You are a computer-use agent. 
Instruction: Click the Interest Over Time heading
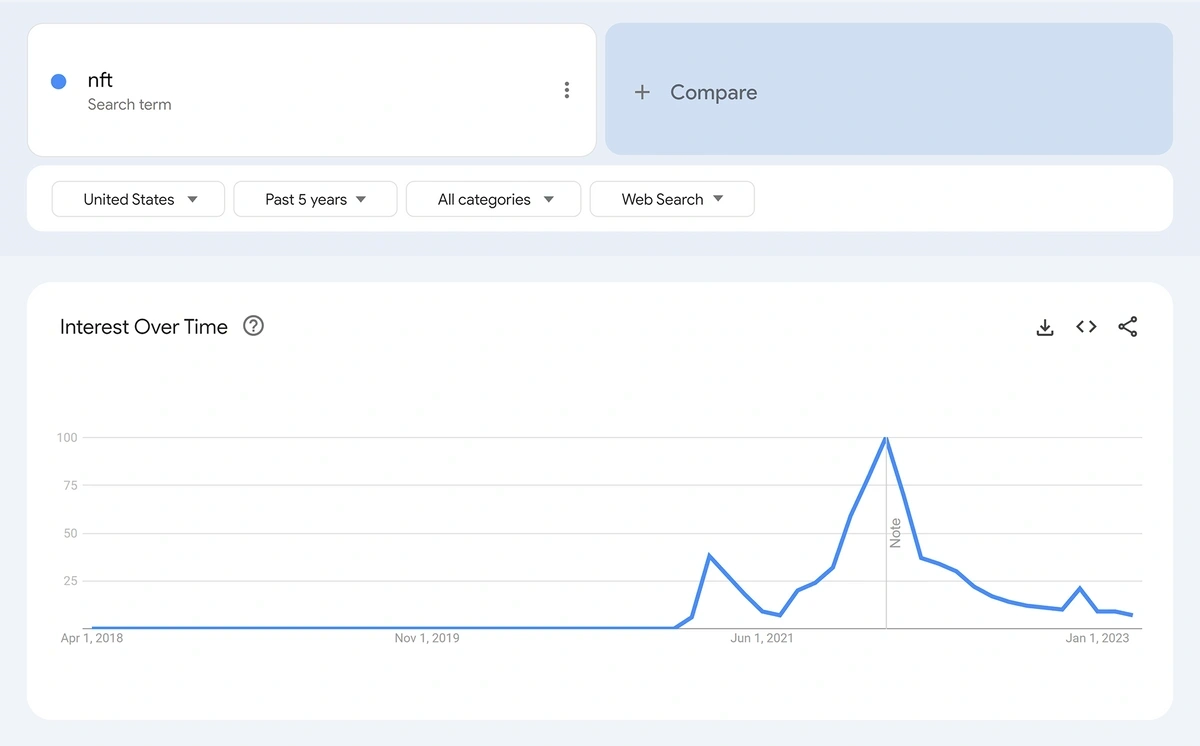pyautogui.click(x=144, y=327)
